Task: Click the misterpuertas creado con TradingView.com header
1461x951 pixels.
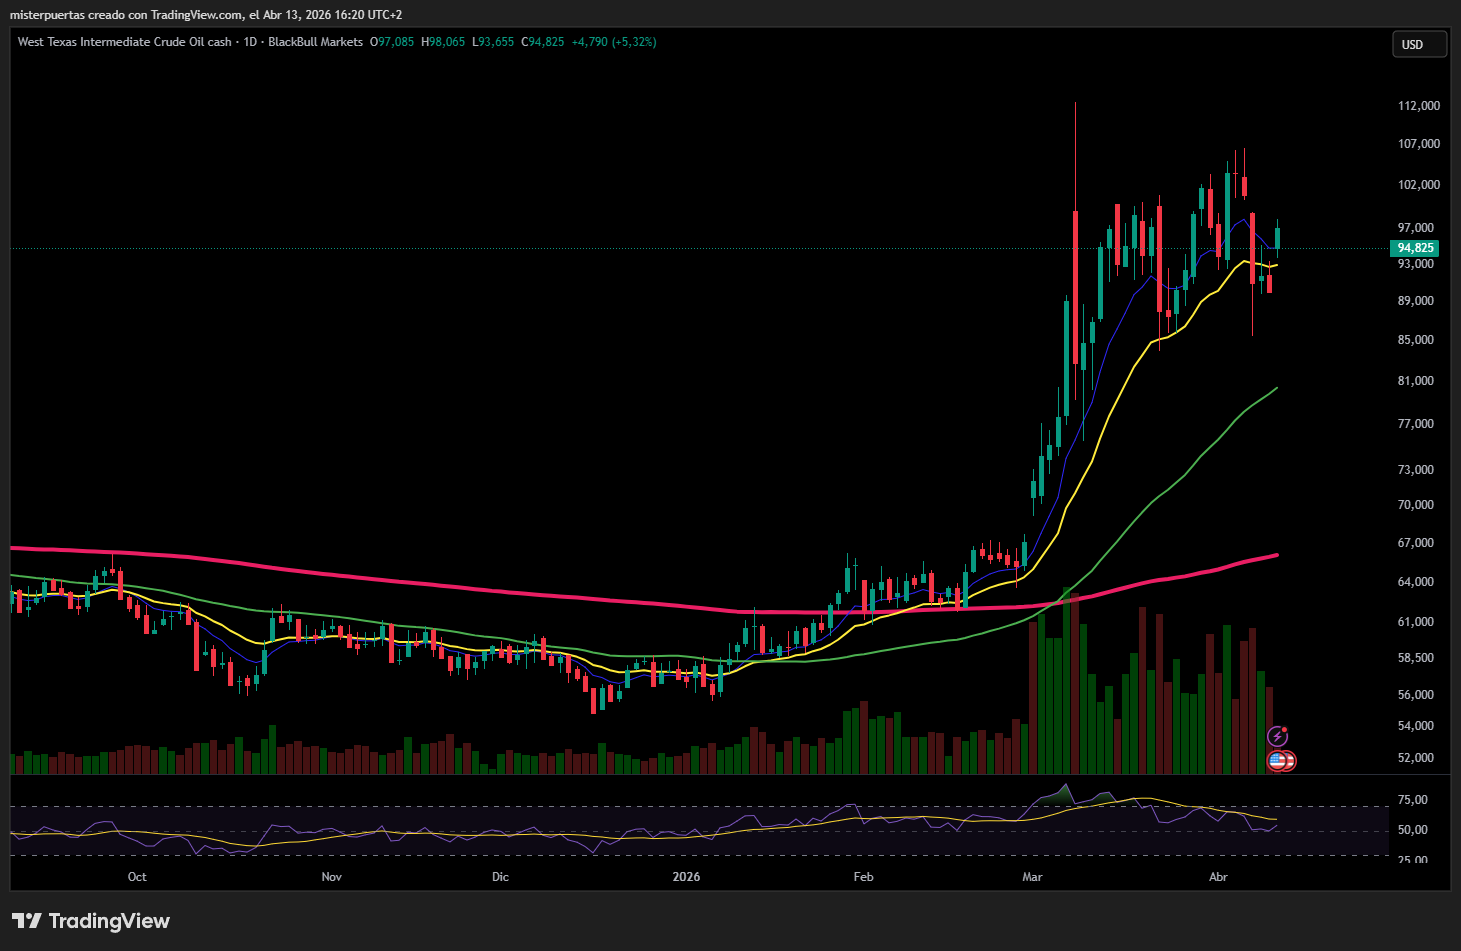Action: [x=205, y=15]
